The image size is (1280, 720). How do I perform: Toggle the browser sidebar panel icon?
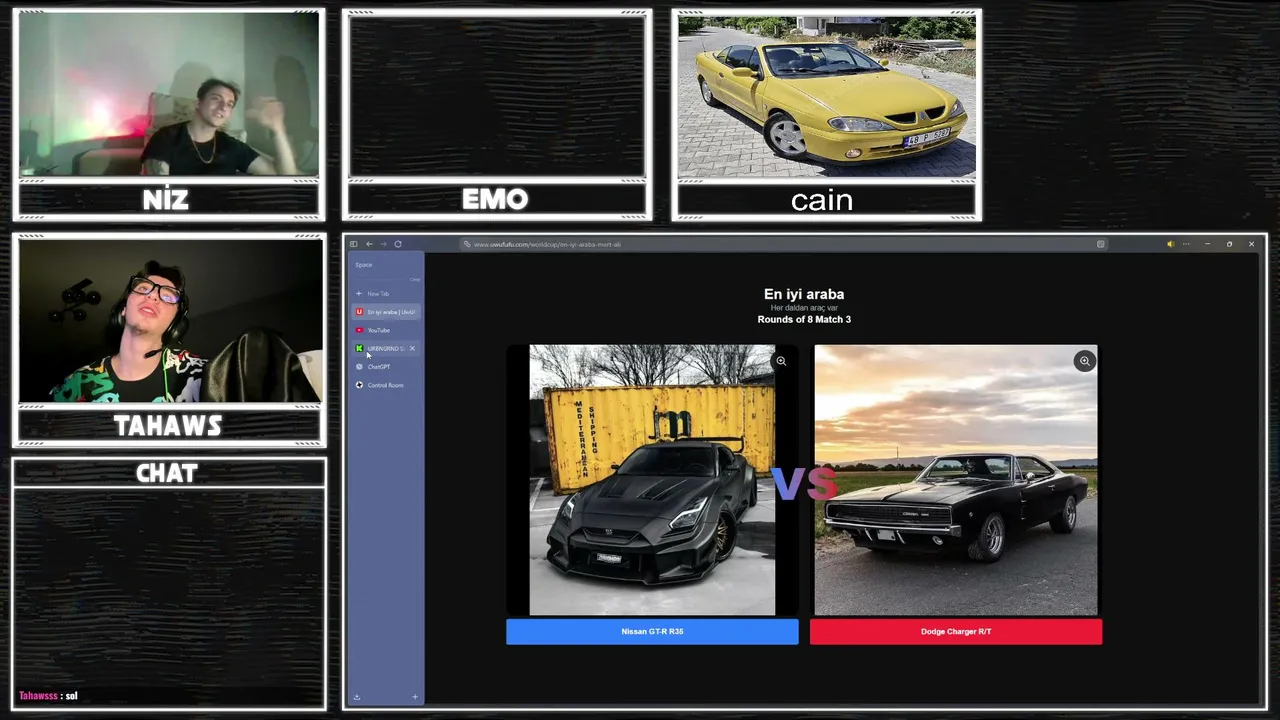pyautogui.click(x=353, y=244)
